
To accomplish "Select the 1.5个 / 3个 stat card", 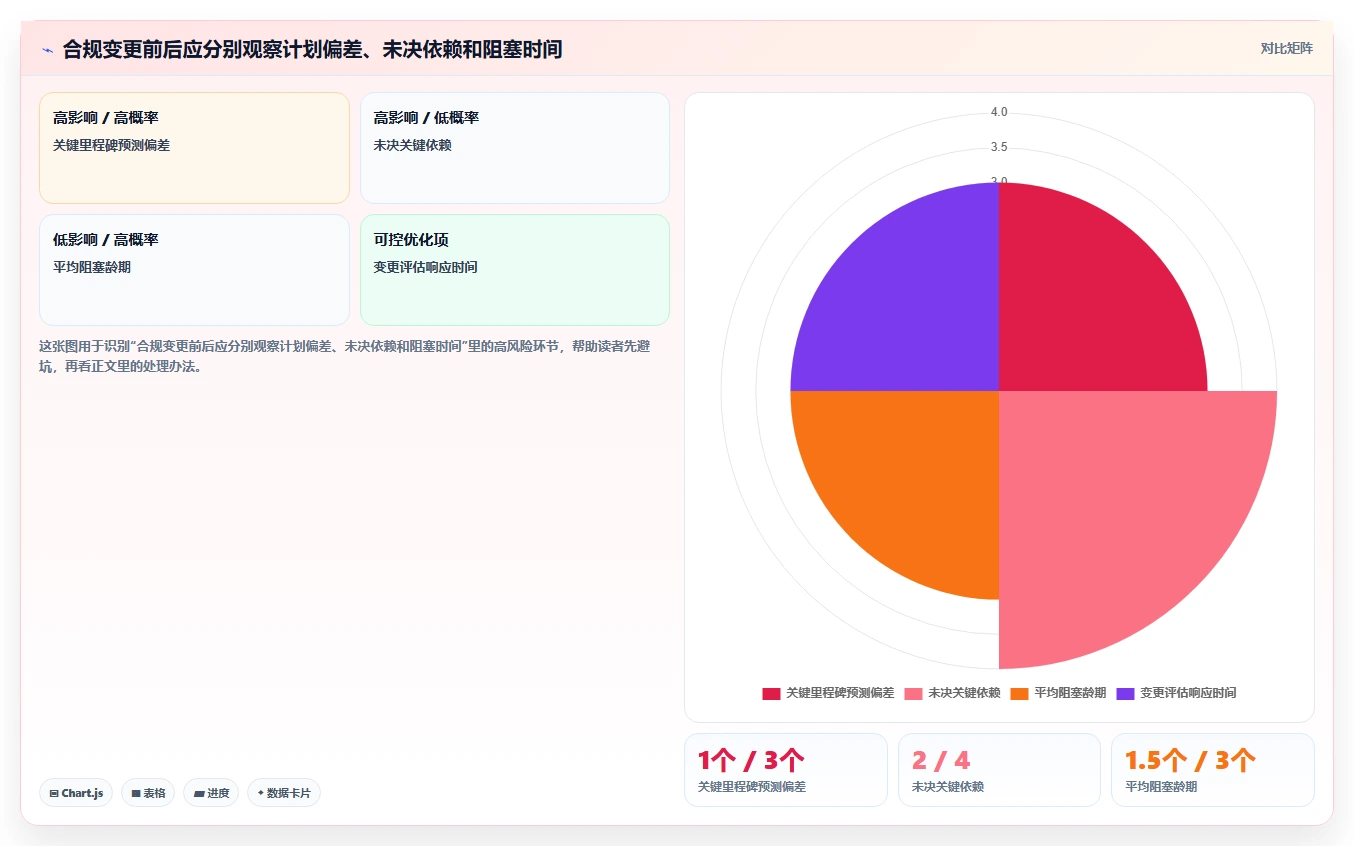I will point(1212,770).
